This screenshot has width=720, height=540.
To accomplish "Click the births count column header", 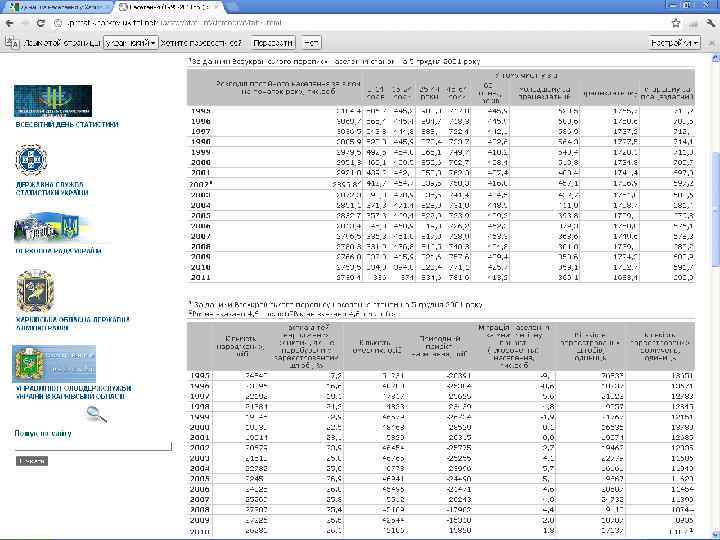I will 240,346.
